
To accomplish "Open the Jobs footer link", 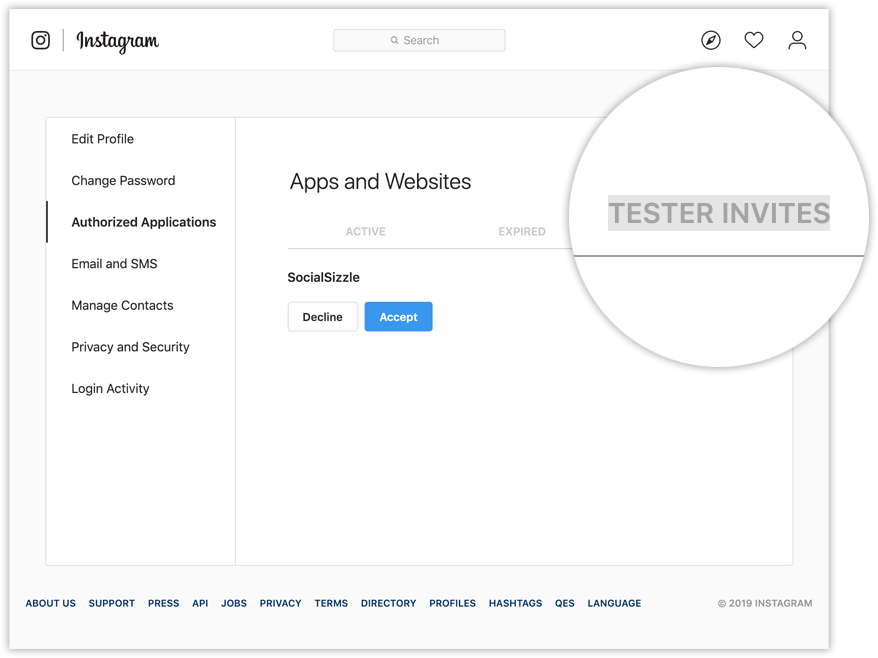I will click(x=233, y=603).
